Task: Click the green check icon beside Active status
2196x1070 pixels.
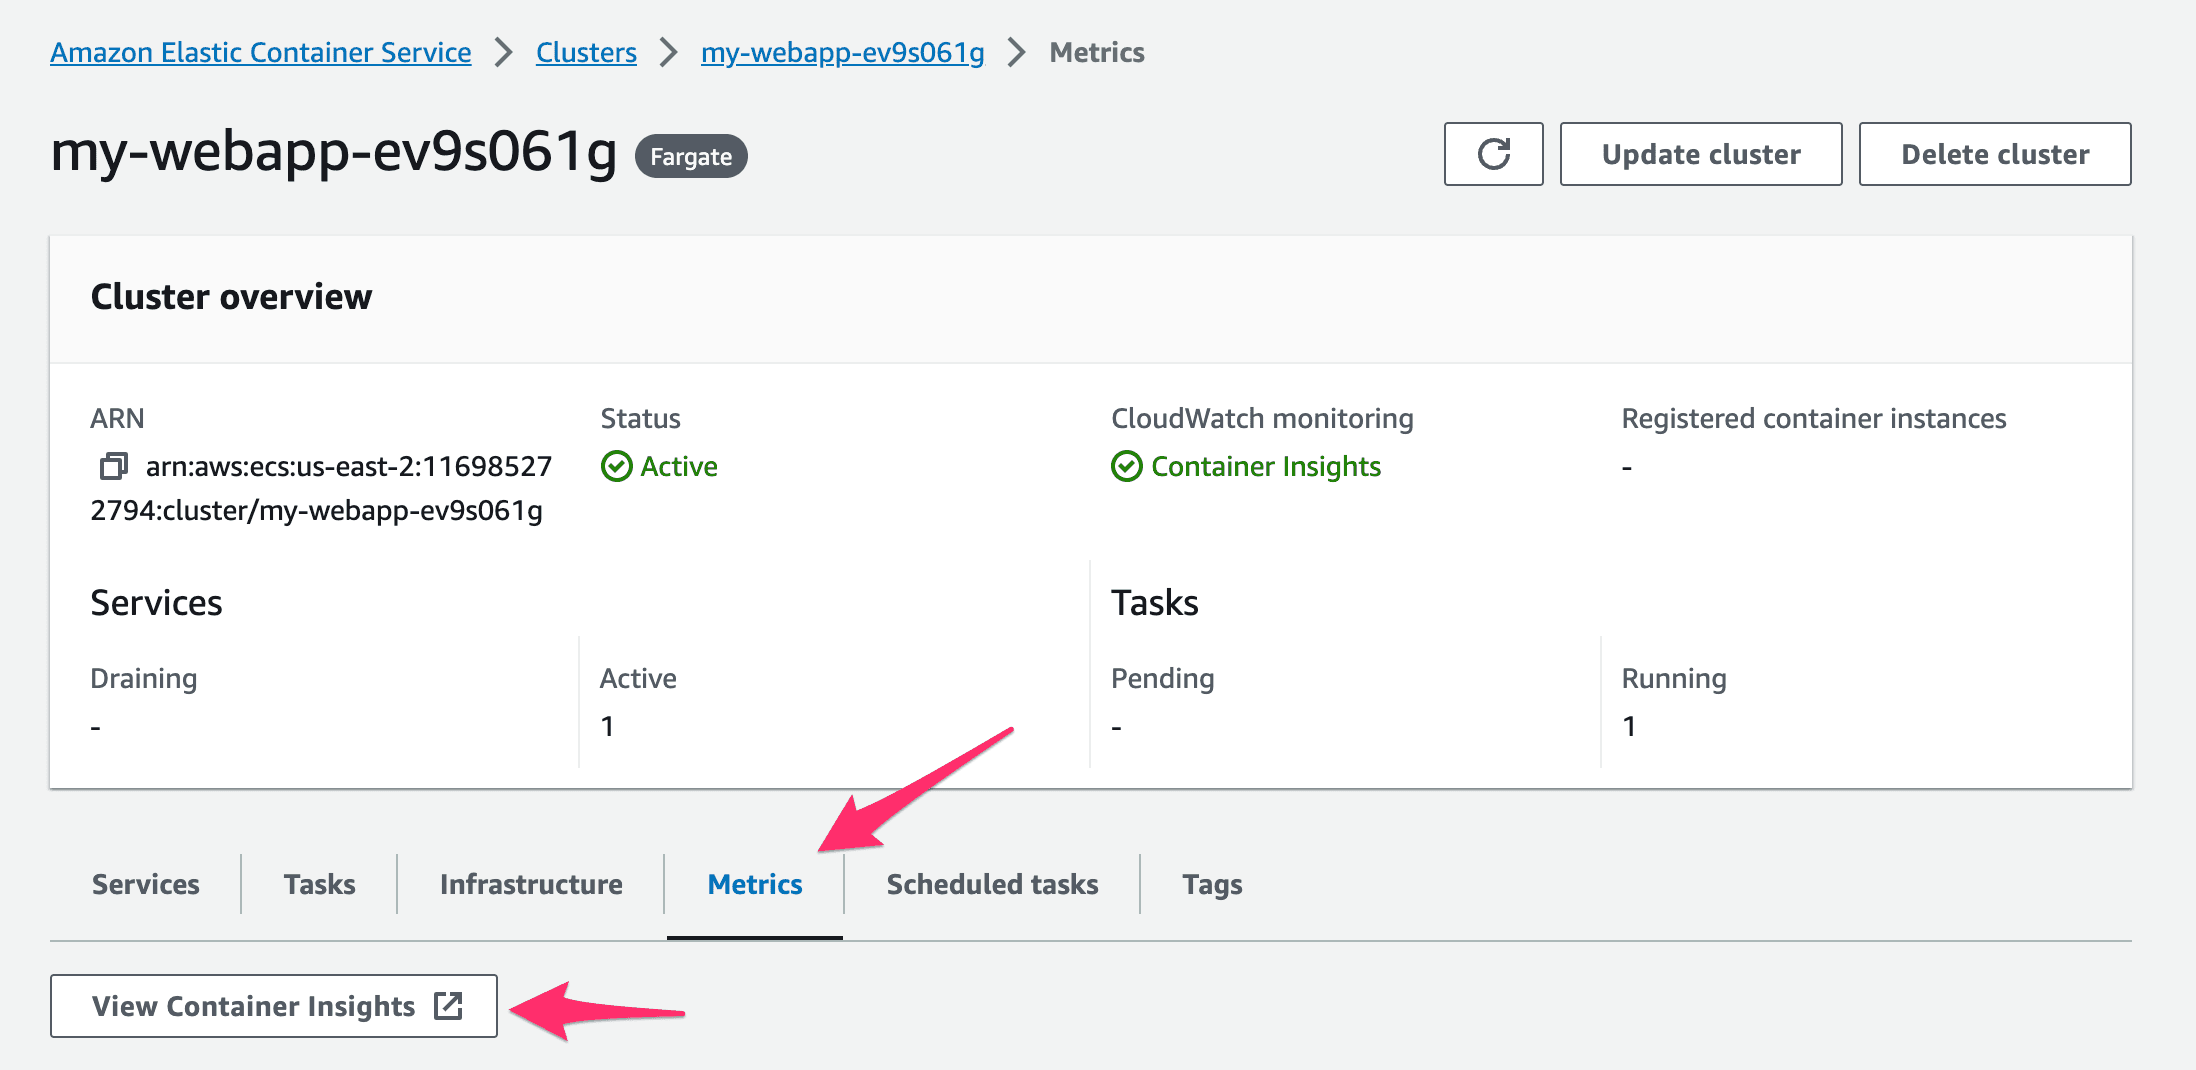Action: click(616, 466)
